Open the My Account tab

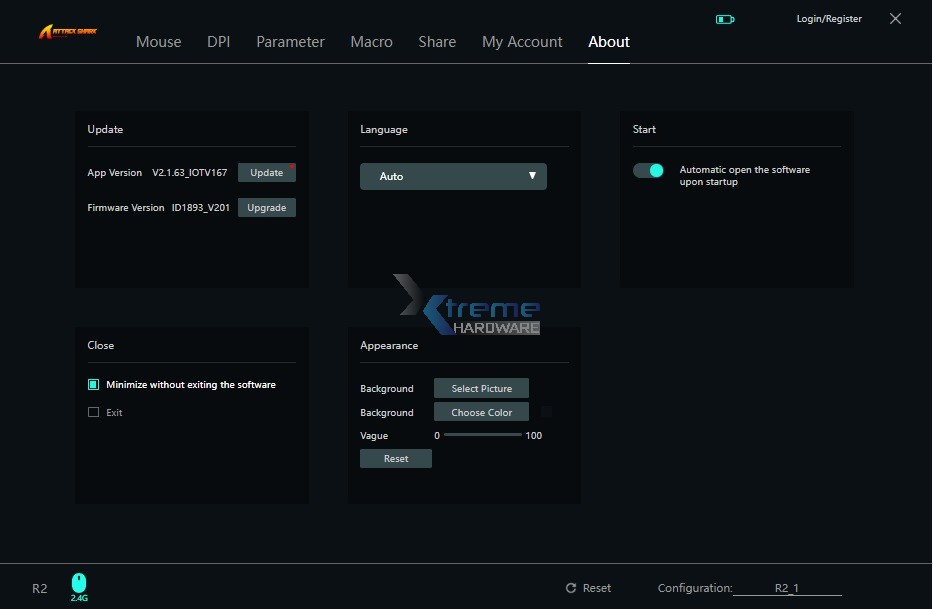point(522,42)
